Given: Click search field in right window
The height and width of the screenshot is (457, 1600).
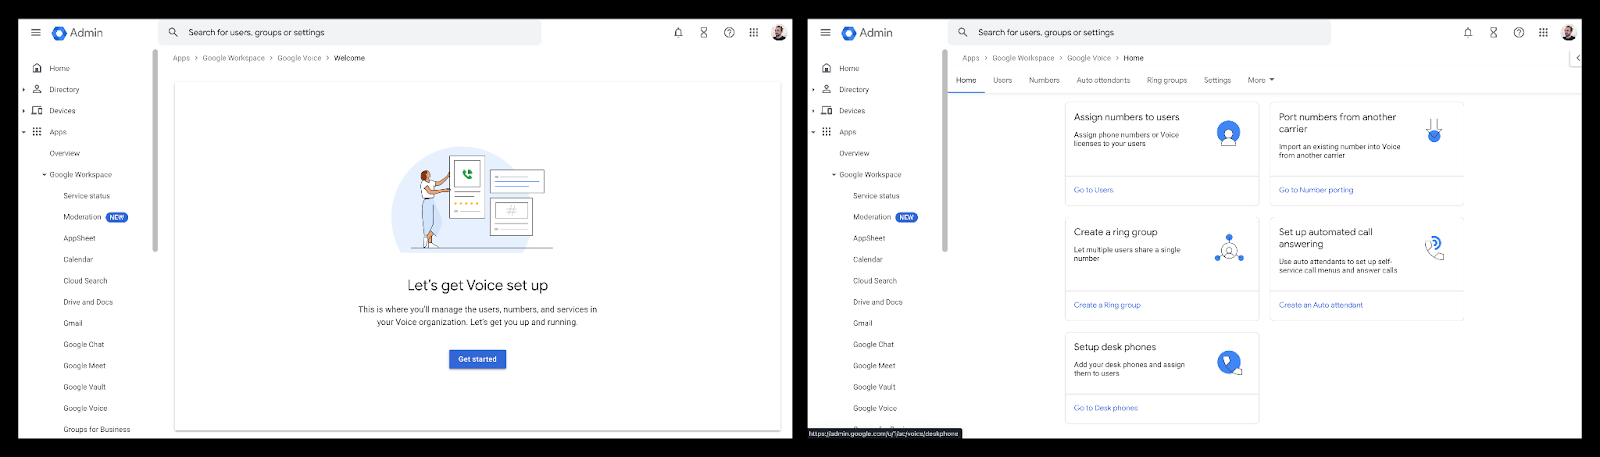Looking at the screenshot, I should [1140, 33].
